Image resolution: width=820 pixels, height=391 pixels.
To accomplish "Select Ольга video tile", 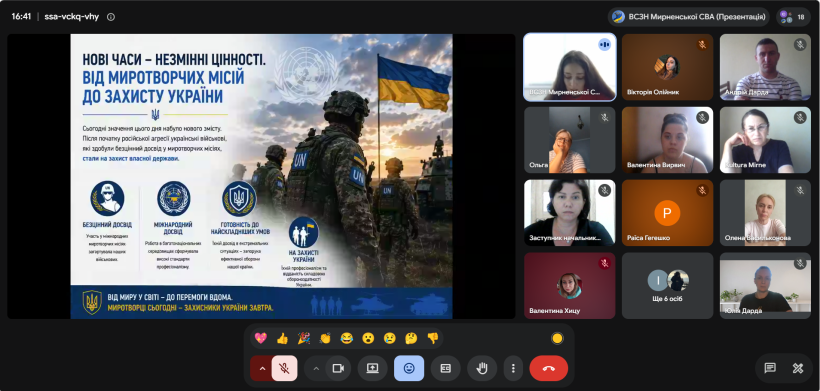I will point(570,140).
